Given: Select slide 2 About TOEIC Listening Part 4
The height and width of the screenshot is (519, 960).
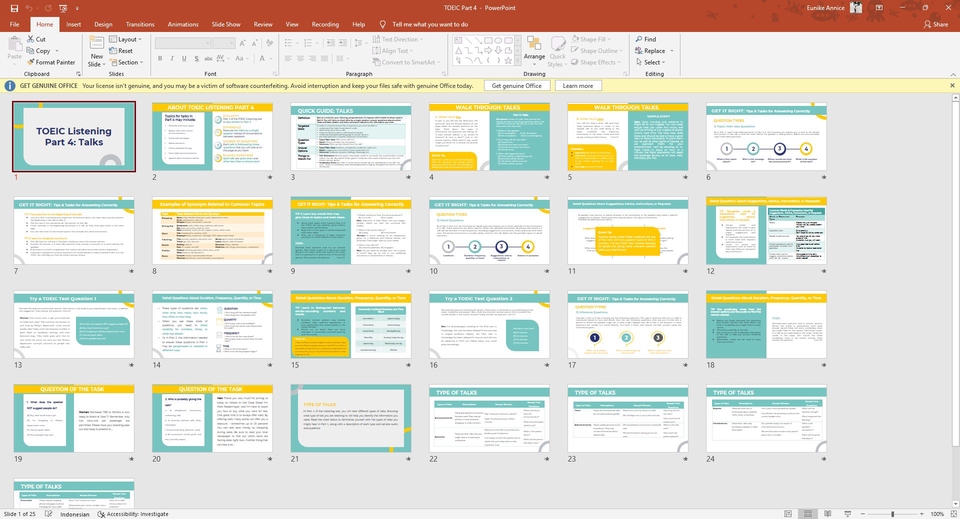Looking at the screenshot, I should click(x=212, y=137).
